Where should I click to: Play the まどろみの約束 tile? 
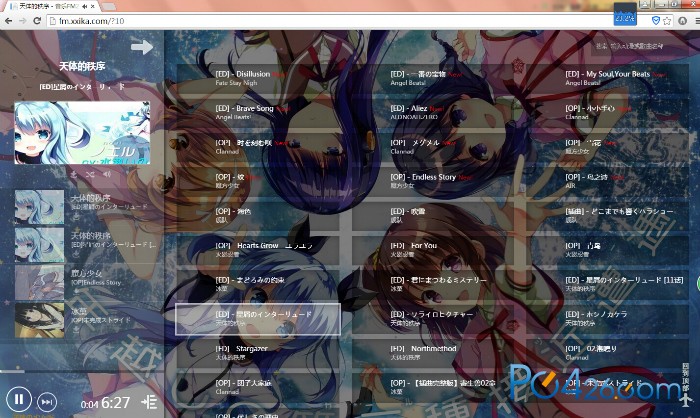(x=258, y=284)
